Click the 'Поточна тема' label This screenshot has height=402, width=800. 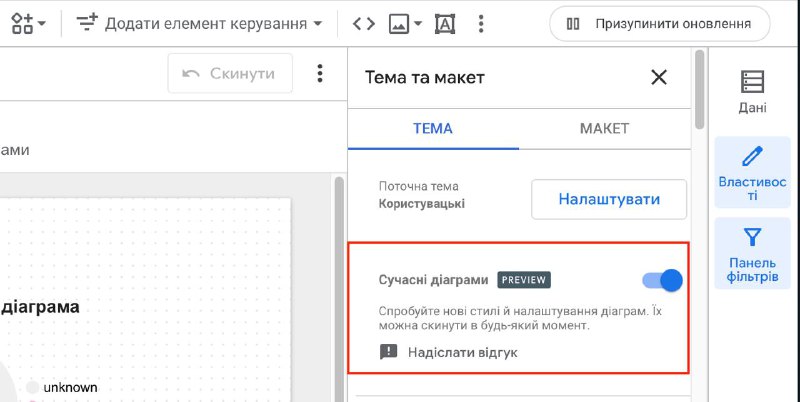[419, 186]
